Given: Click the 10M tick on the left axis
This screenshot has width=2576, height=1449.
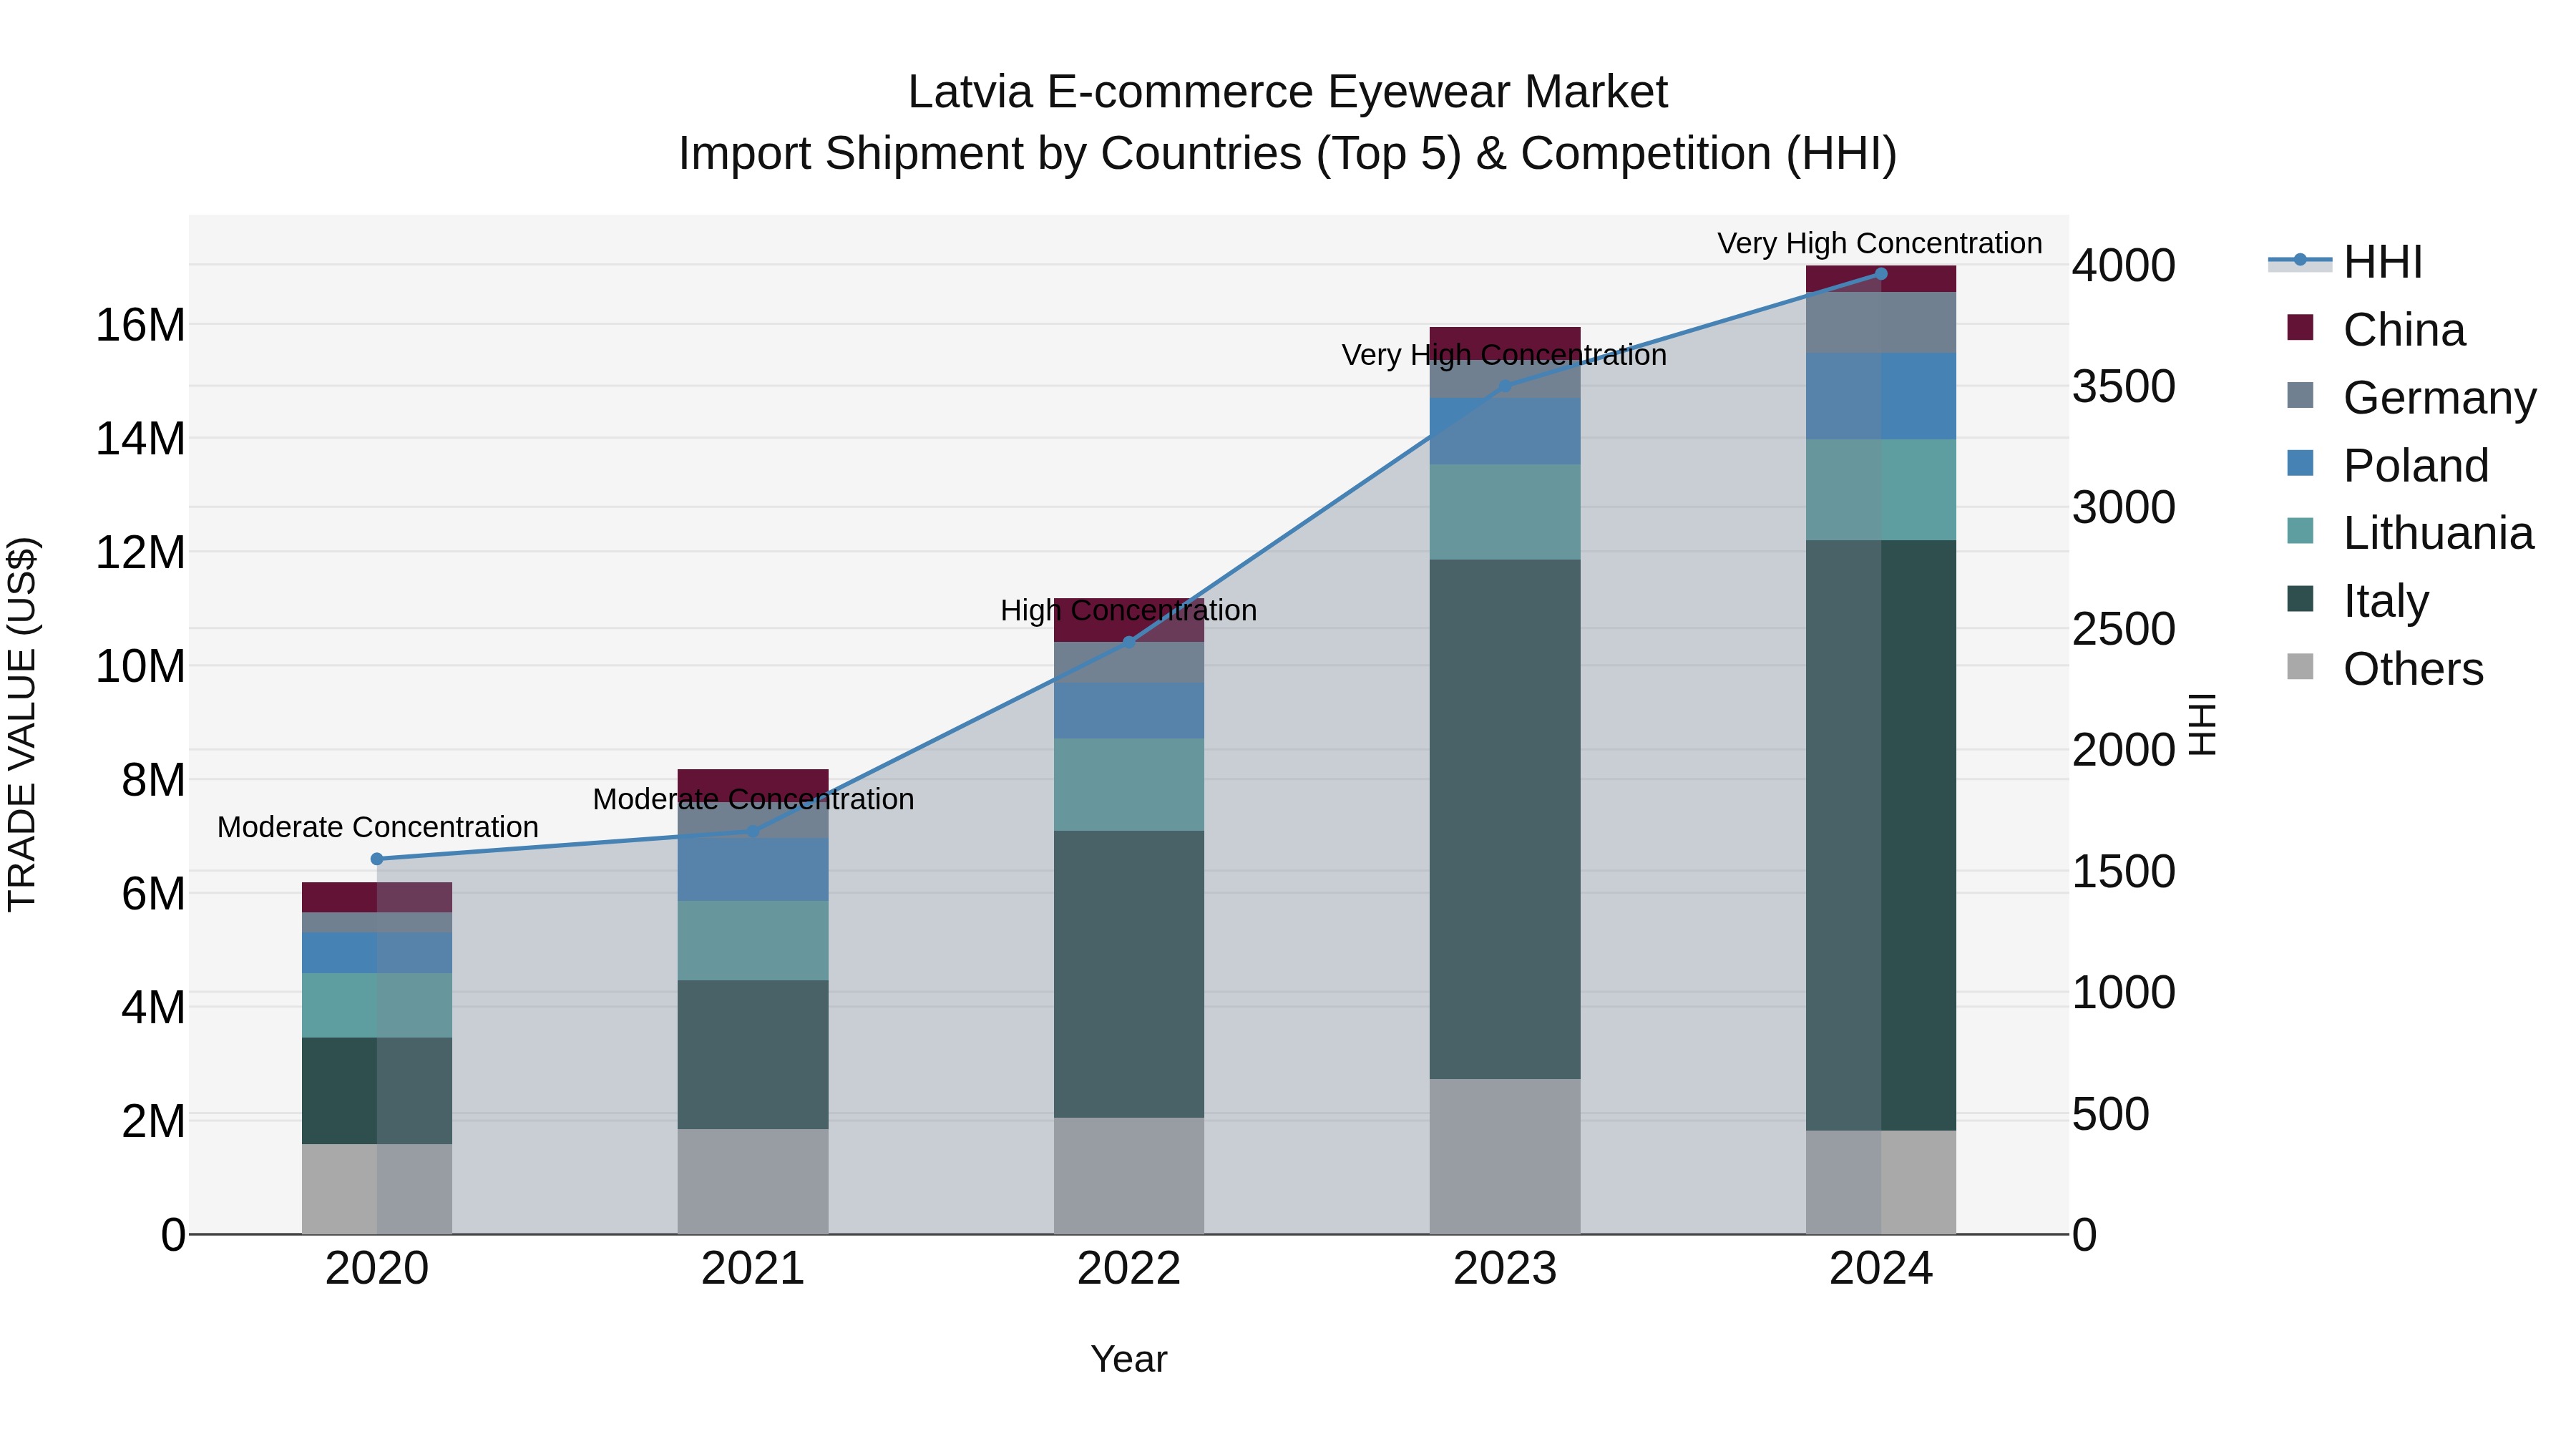Looking at the screenshot, I should [x=140, y=666].
